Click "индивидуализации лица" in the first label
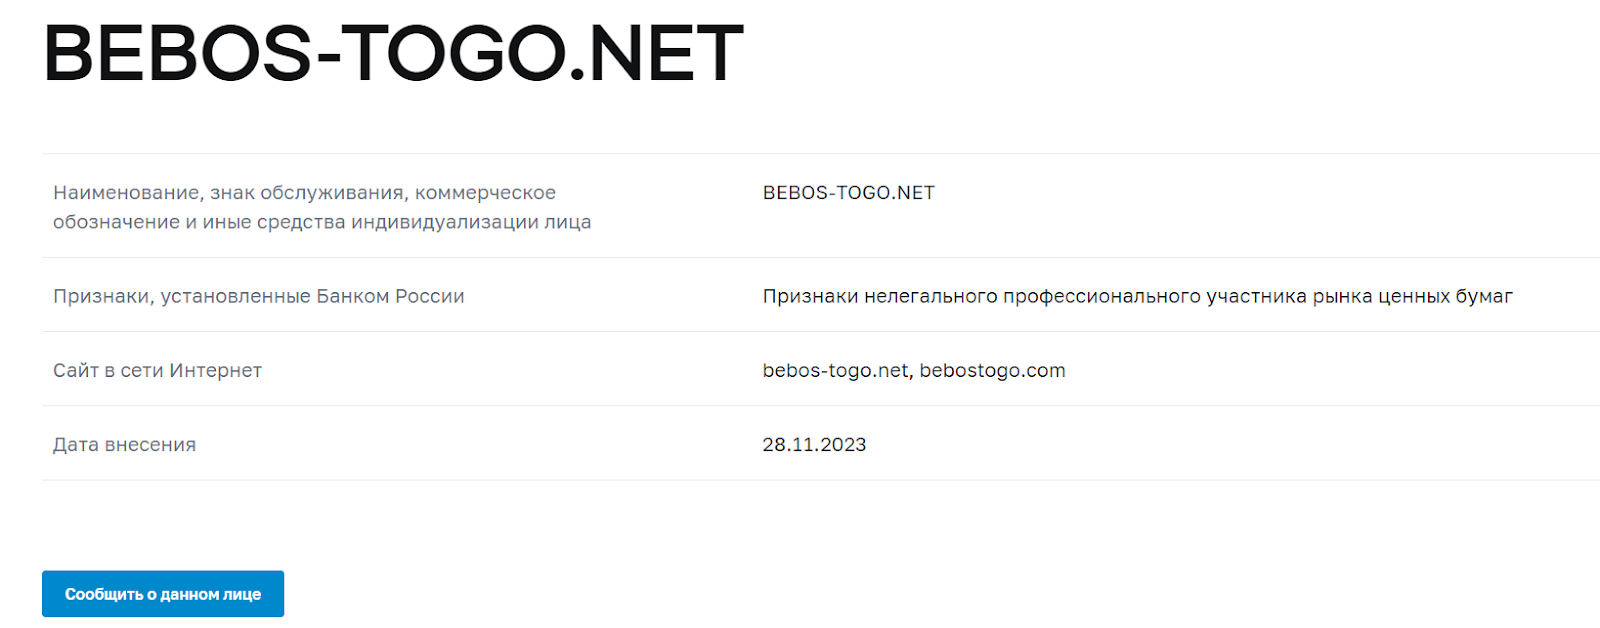1600x628 pixels. (x=471, y=222)
